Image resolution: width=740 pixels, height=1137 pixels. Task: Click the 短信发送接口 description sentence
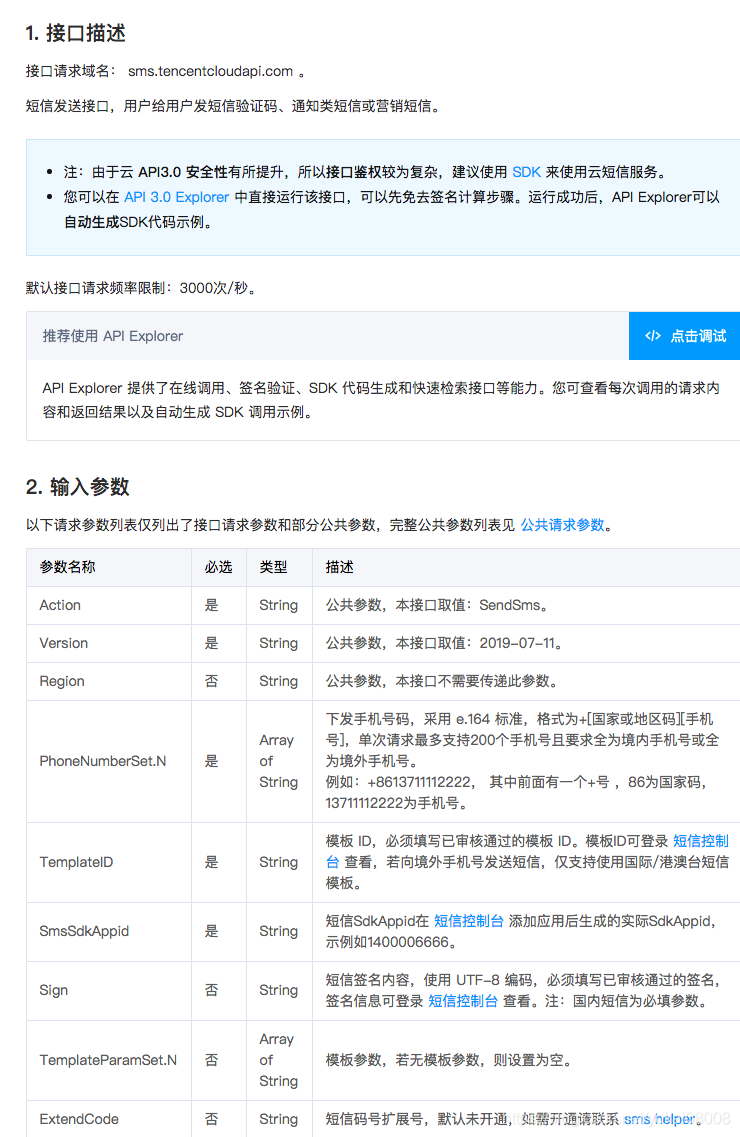click(233, 106)
